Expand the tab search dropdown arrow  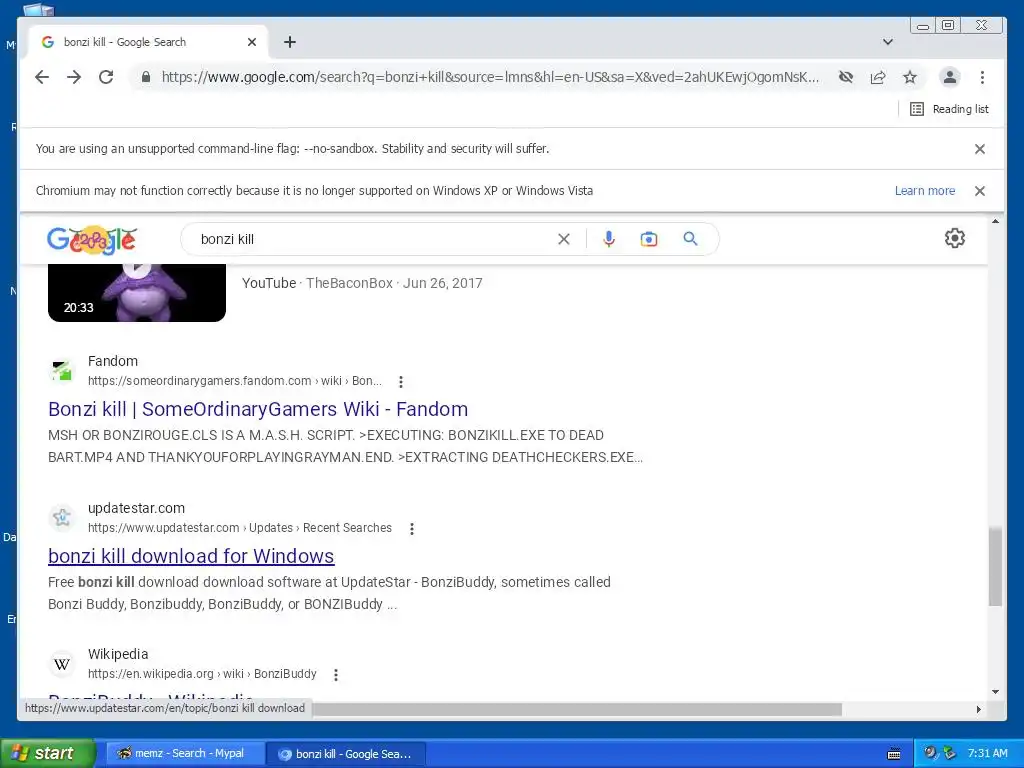888,42
